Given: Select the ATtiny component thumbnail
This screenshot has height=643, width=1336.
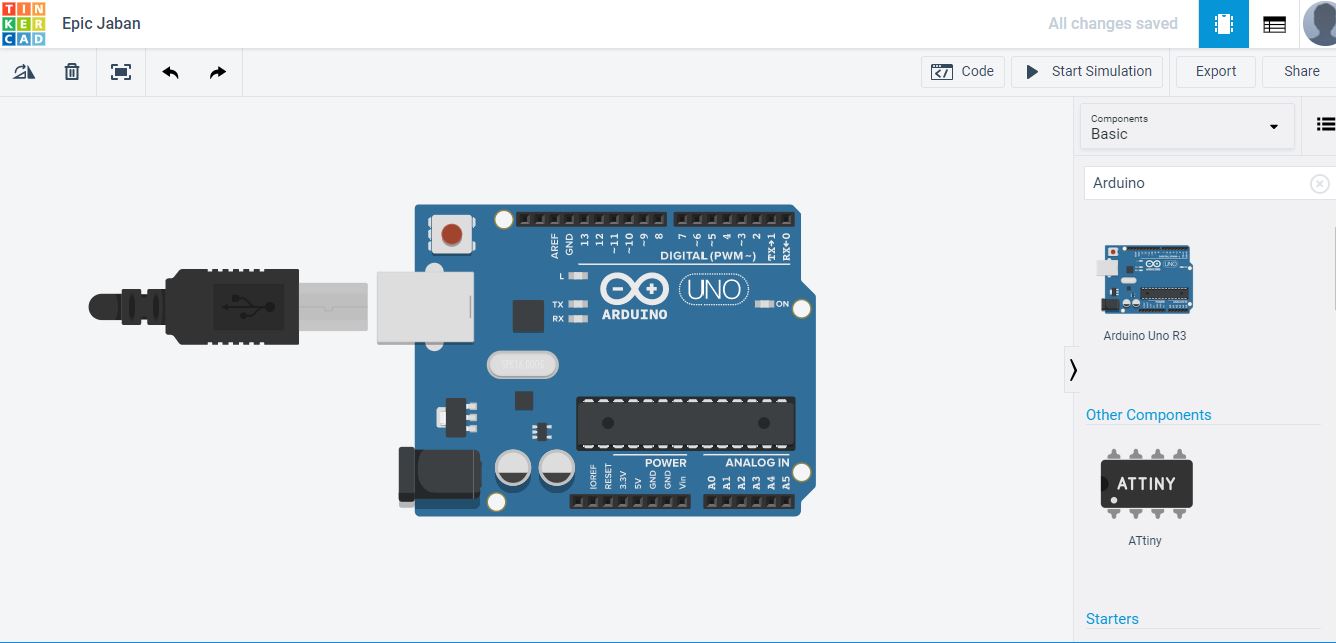Looking at the screenshot, I should pyautogui.click(x=1146, y=486).
